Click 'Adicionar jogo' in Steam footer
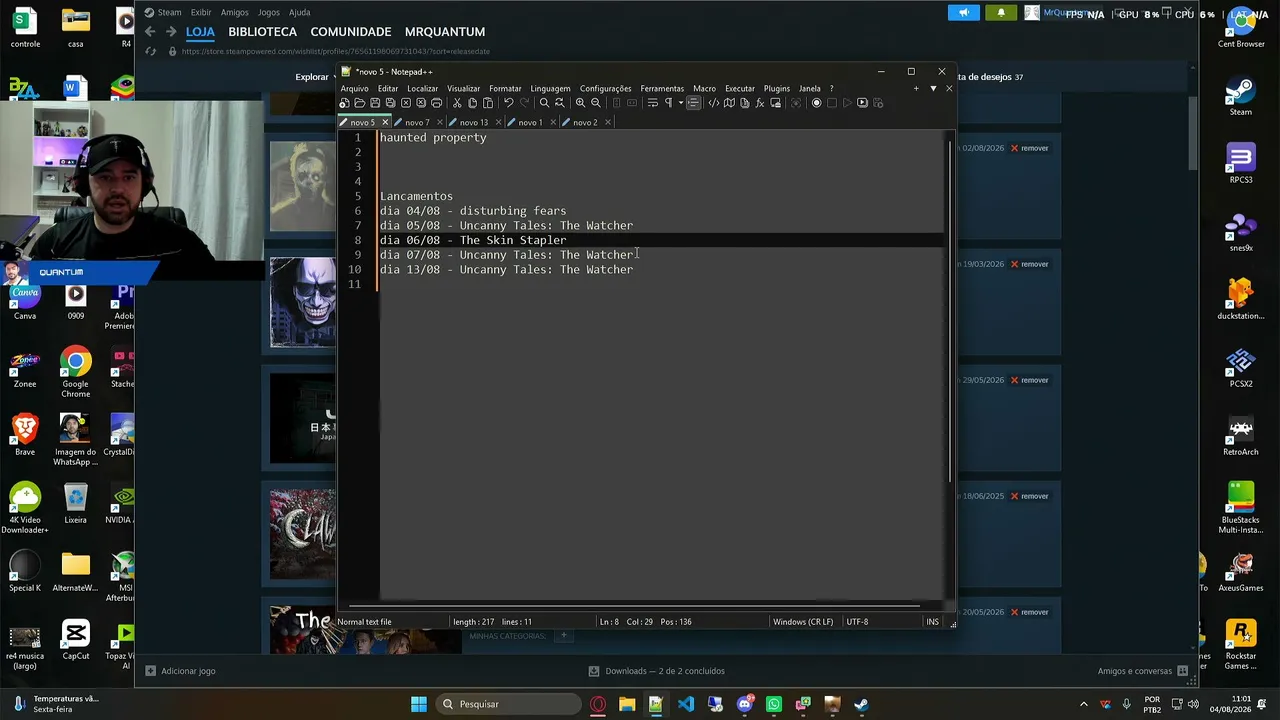Screen dimensions: 1280x720 point(180,671)
